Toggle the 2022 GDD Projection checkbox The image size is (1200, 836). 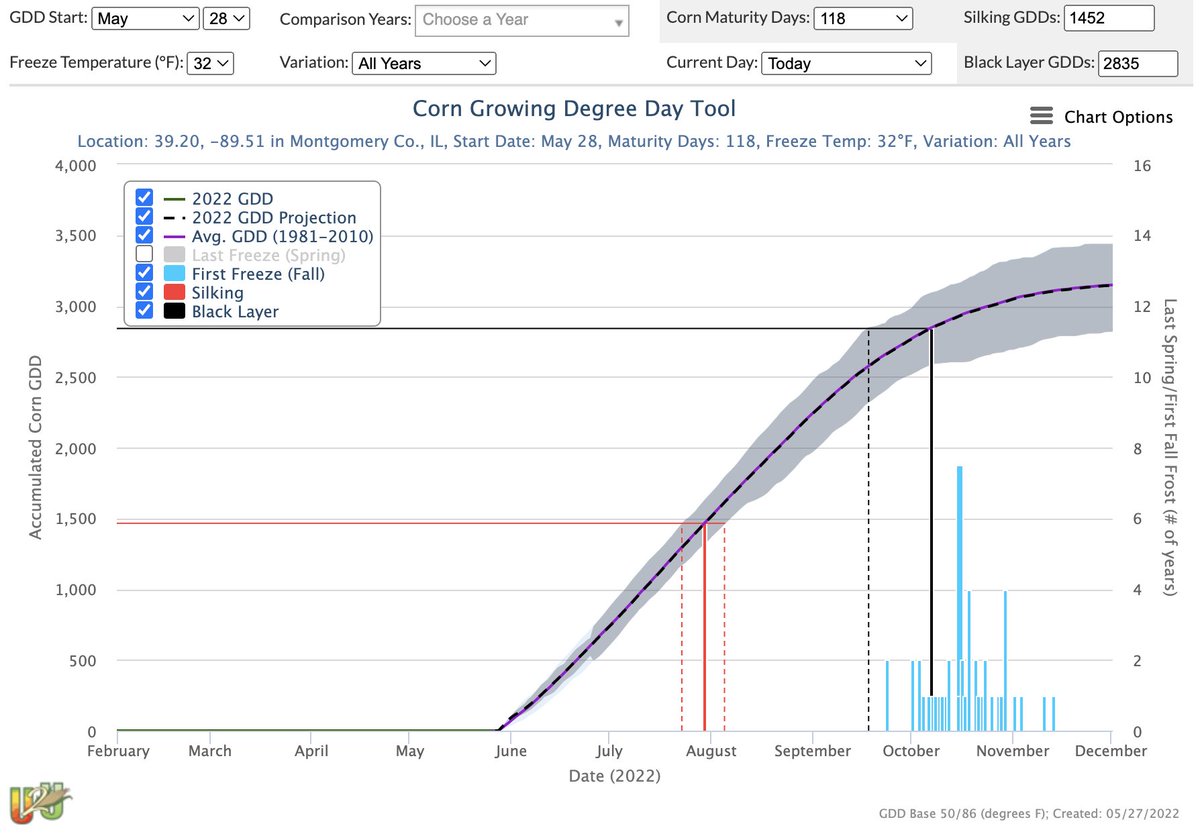click(x=144, y=217)
